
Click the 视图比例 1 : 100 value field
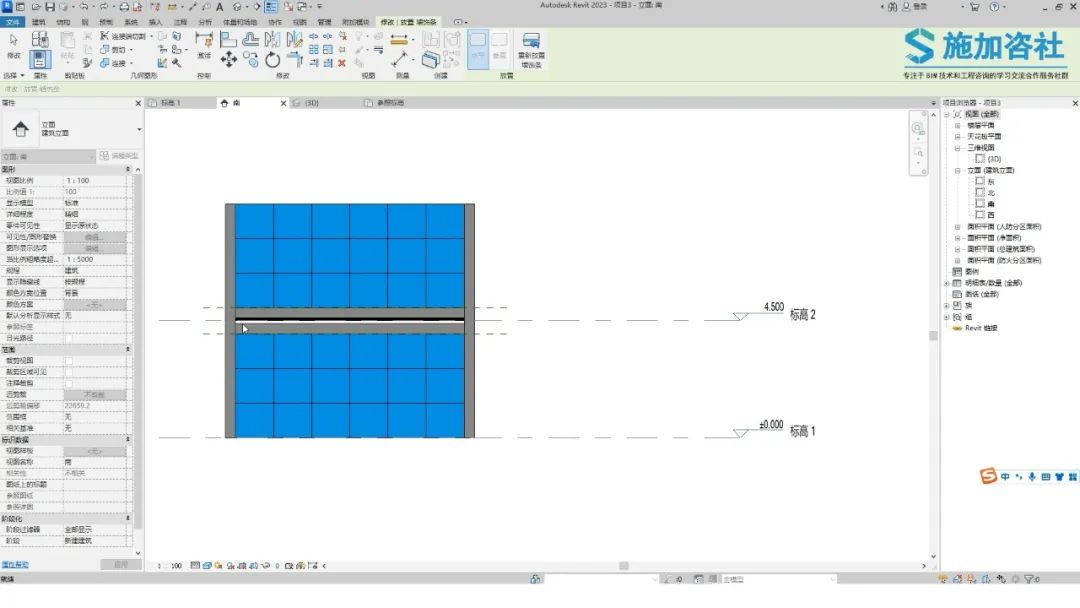coord(95,180)
